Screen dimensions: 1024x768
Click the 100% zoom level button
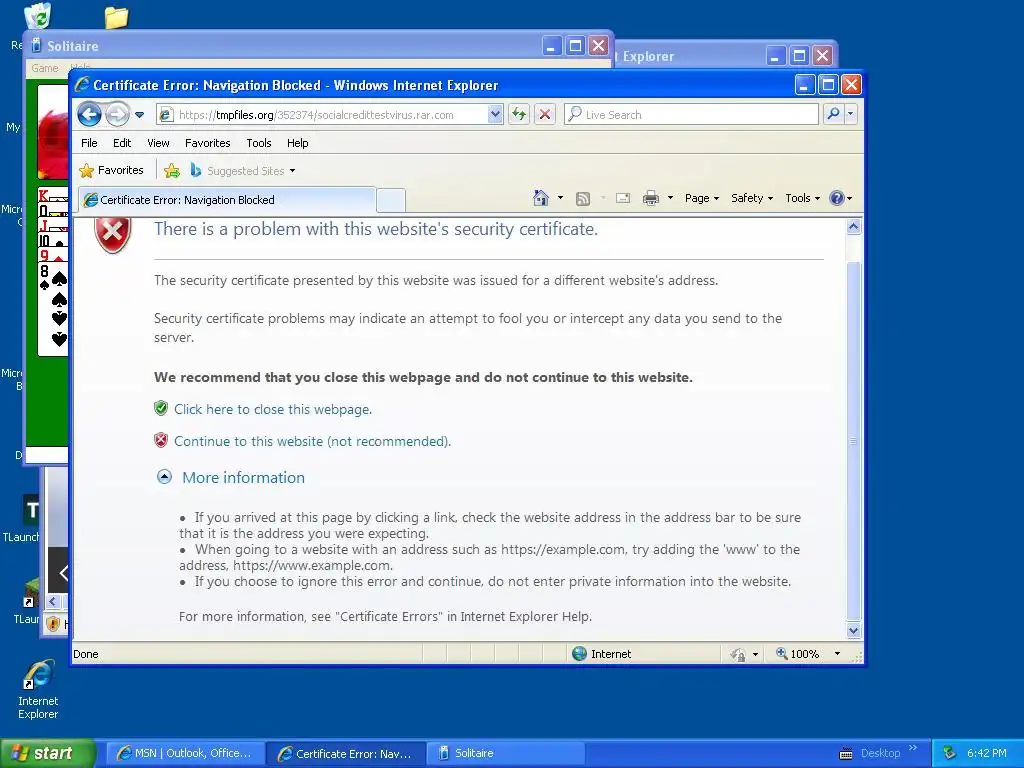(797, 654)
